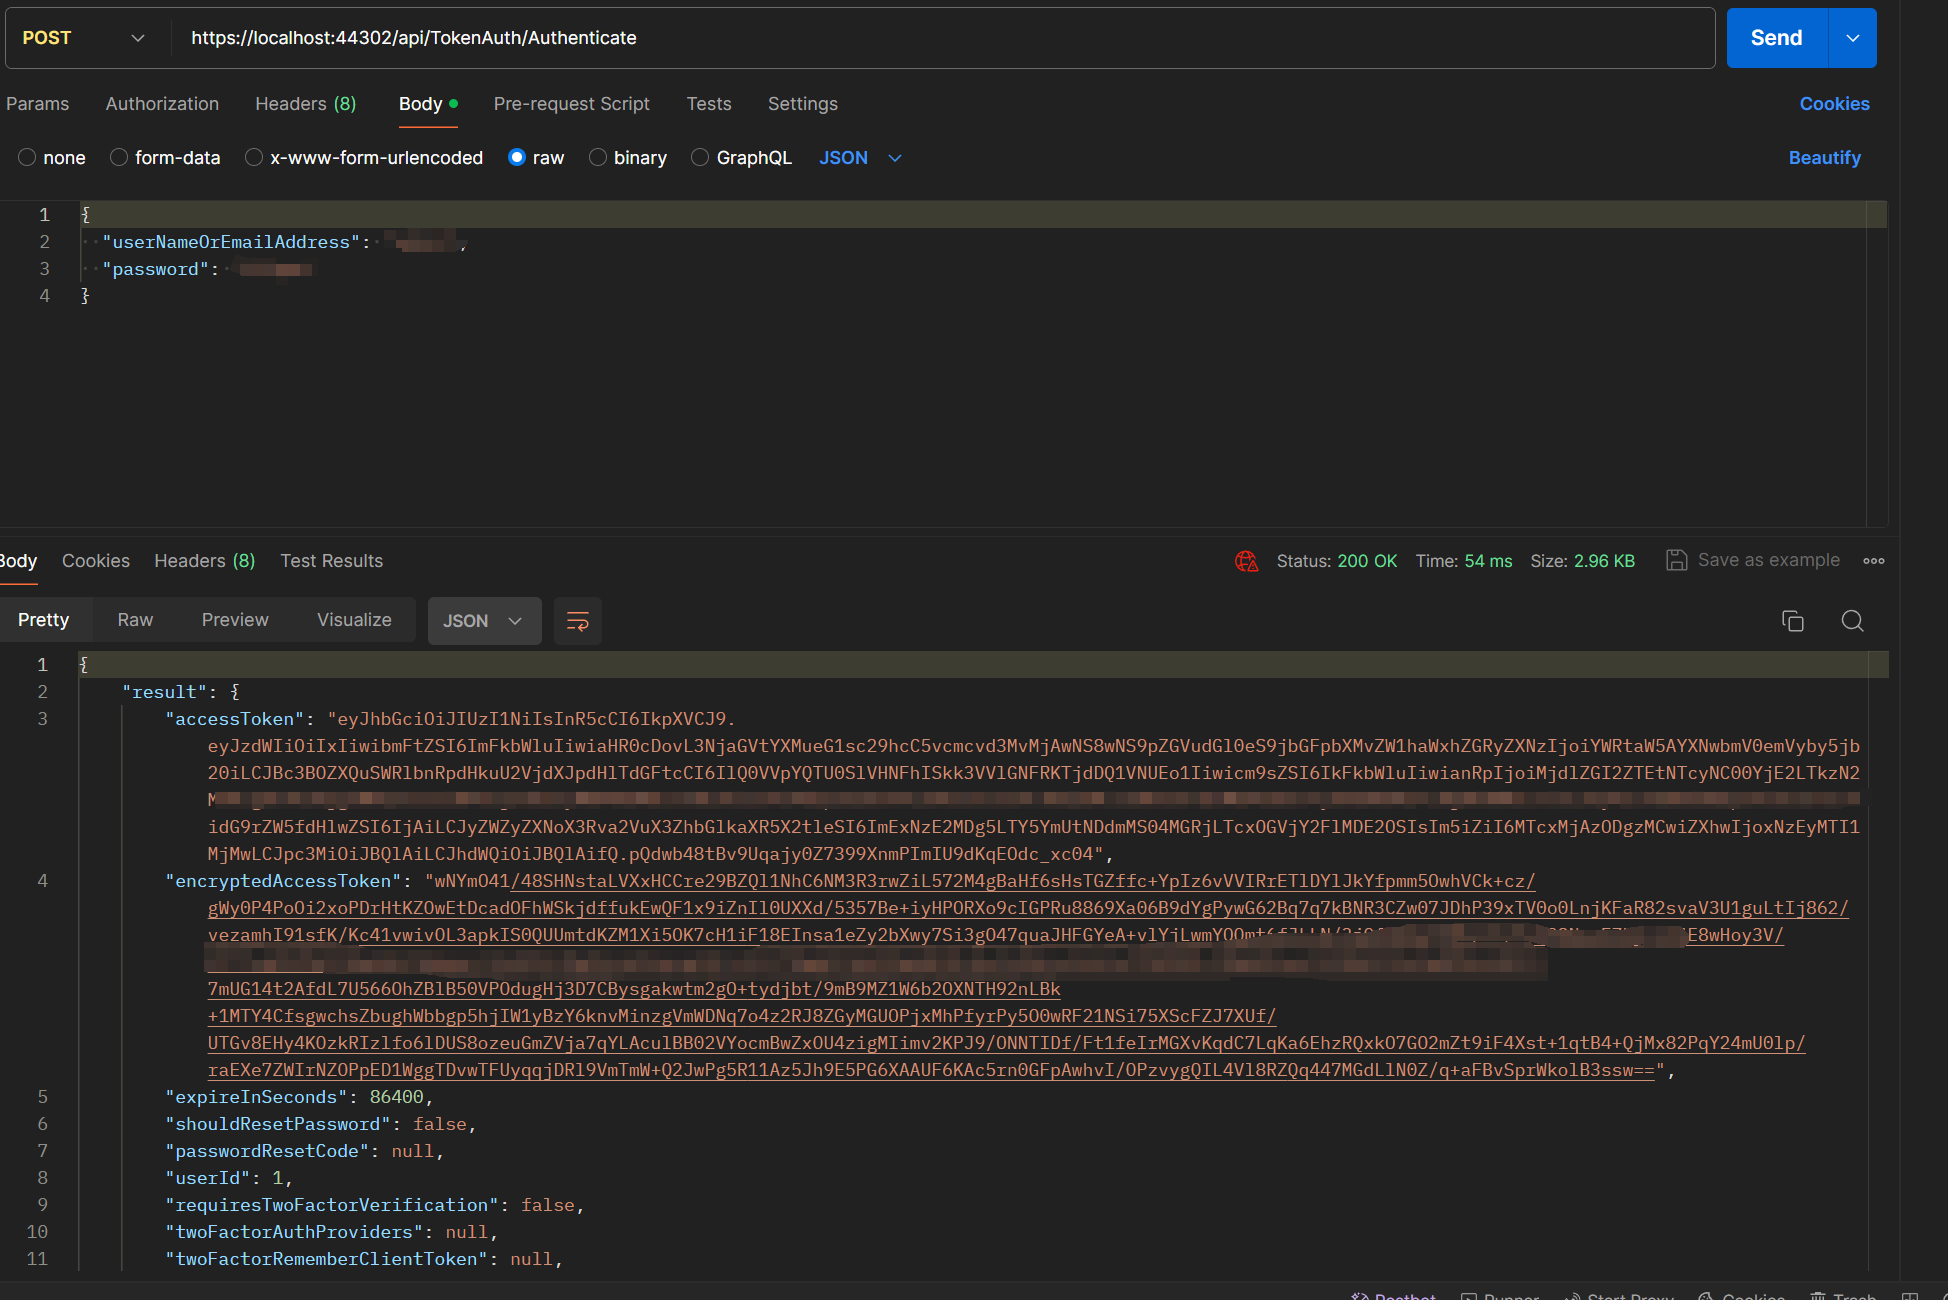The height and width of the screenshot is (1300, 1948).
Task: Switch to the Authorization tab
Action: [x=162, y=104]
